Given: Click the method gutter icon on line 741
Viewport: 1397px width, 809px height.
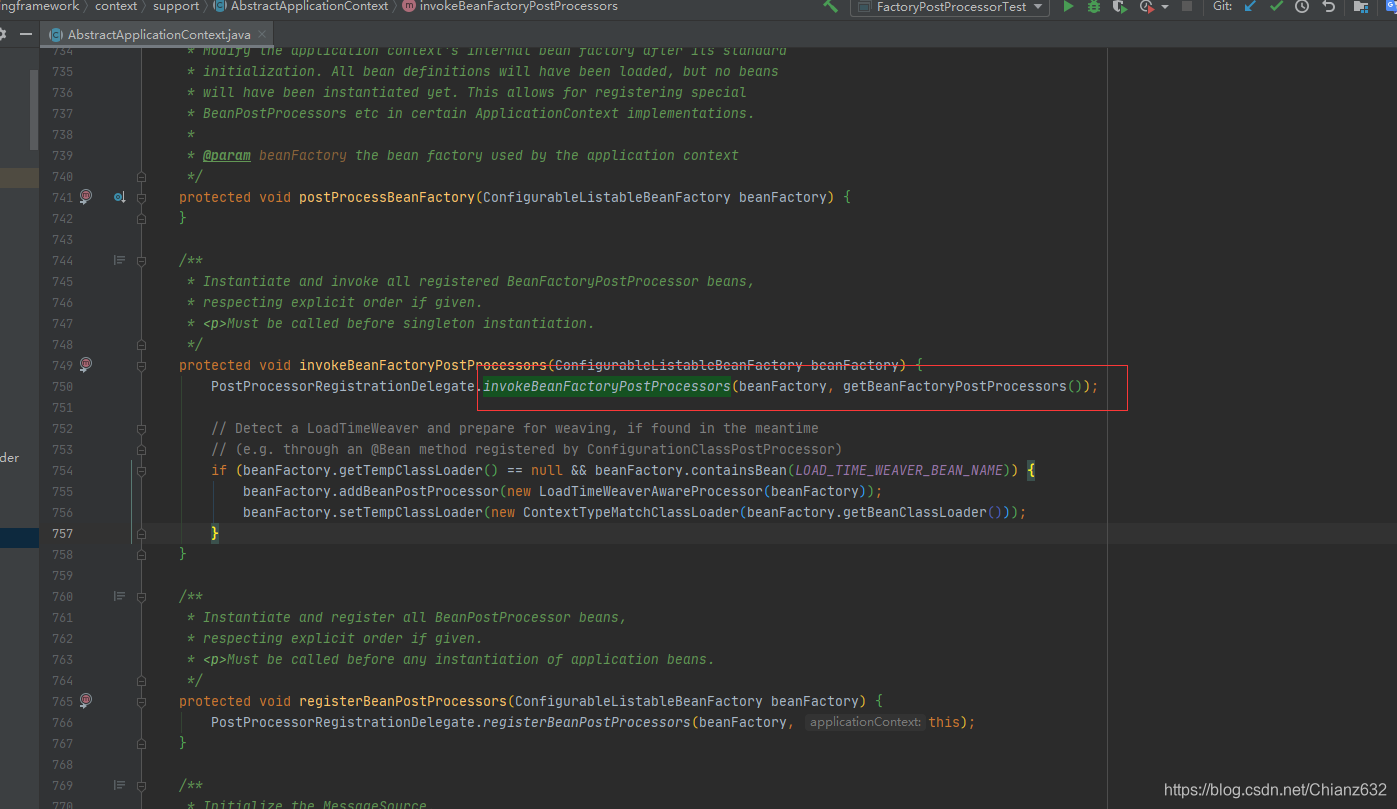Looking at the screenshot, I should click(86, 197).
